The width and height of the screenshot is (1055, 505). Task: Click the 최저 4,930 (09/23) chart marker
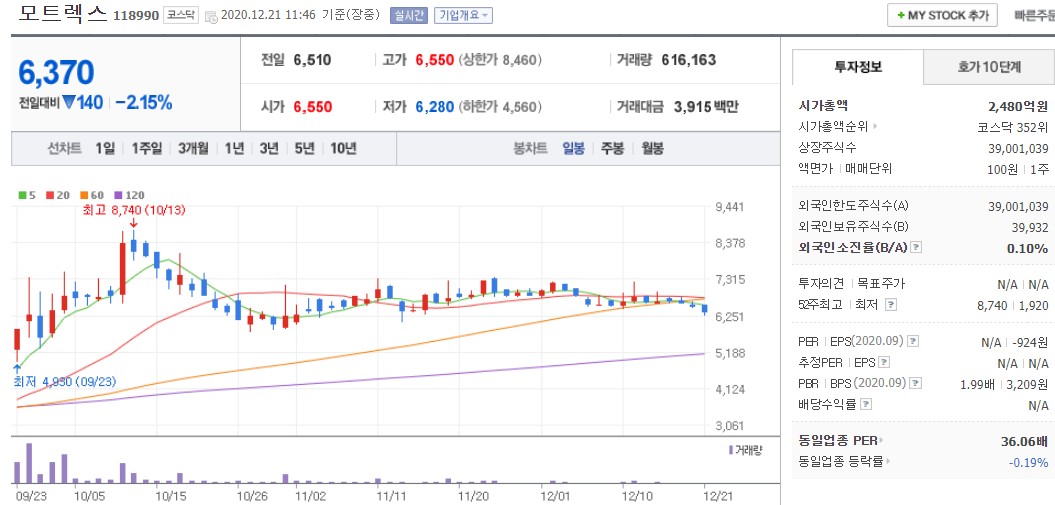65,382
